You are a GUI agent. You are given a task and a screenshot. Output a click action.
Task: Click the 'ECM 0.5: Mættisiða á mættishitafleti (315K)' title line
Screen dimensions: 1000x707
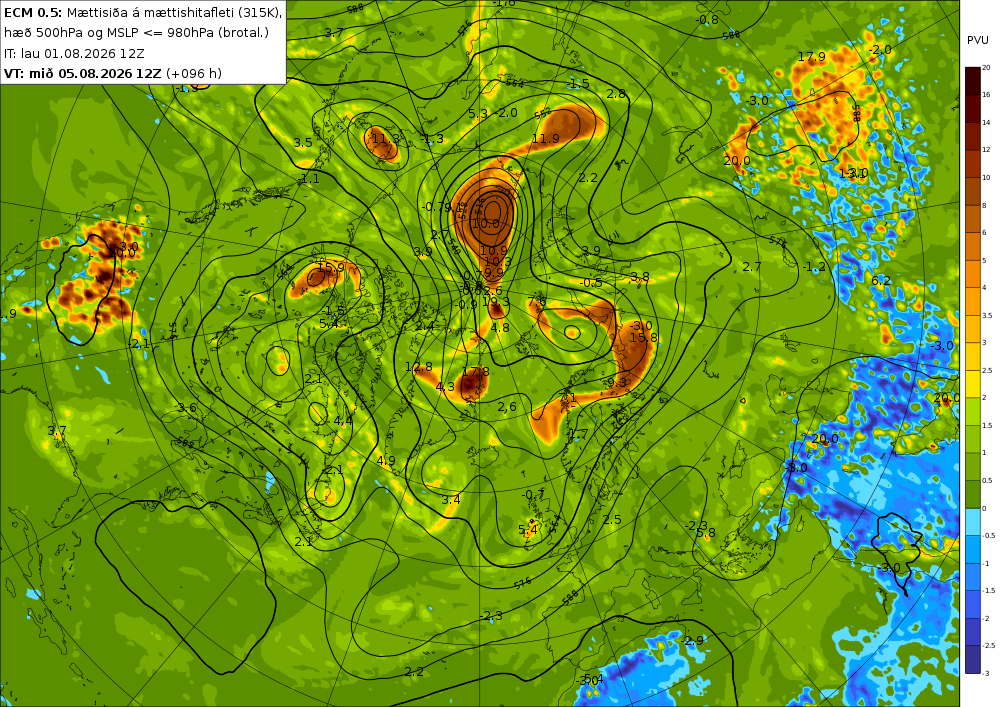(x=142, y=11)
